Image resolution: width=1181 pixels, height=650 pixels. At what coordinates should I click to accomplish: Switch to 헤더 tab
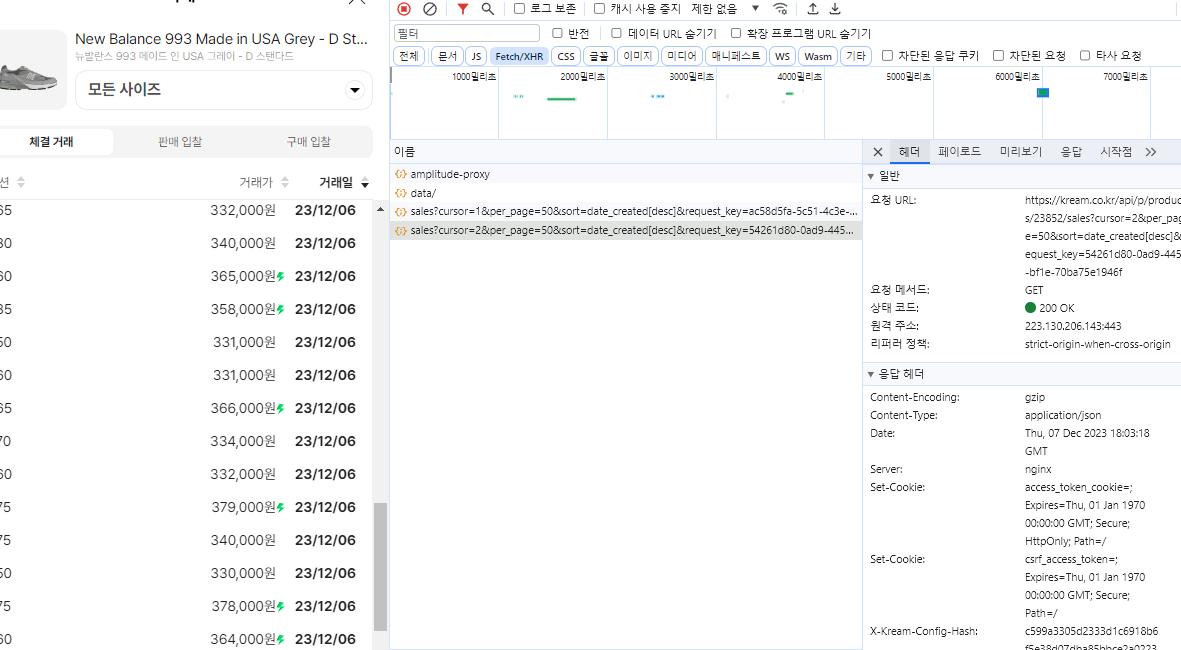pyautogui.click(x=909, y=152)
